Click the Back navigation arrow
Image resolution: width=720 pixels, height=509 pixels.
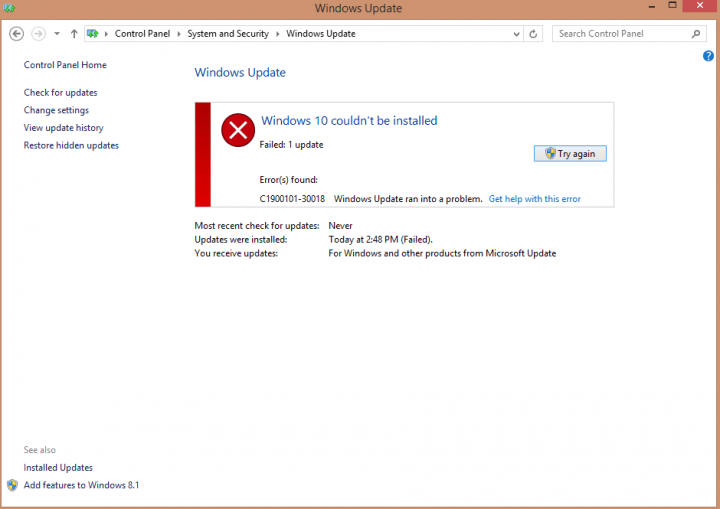pos(17,34)
